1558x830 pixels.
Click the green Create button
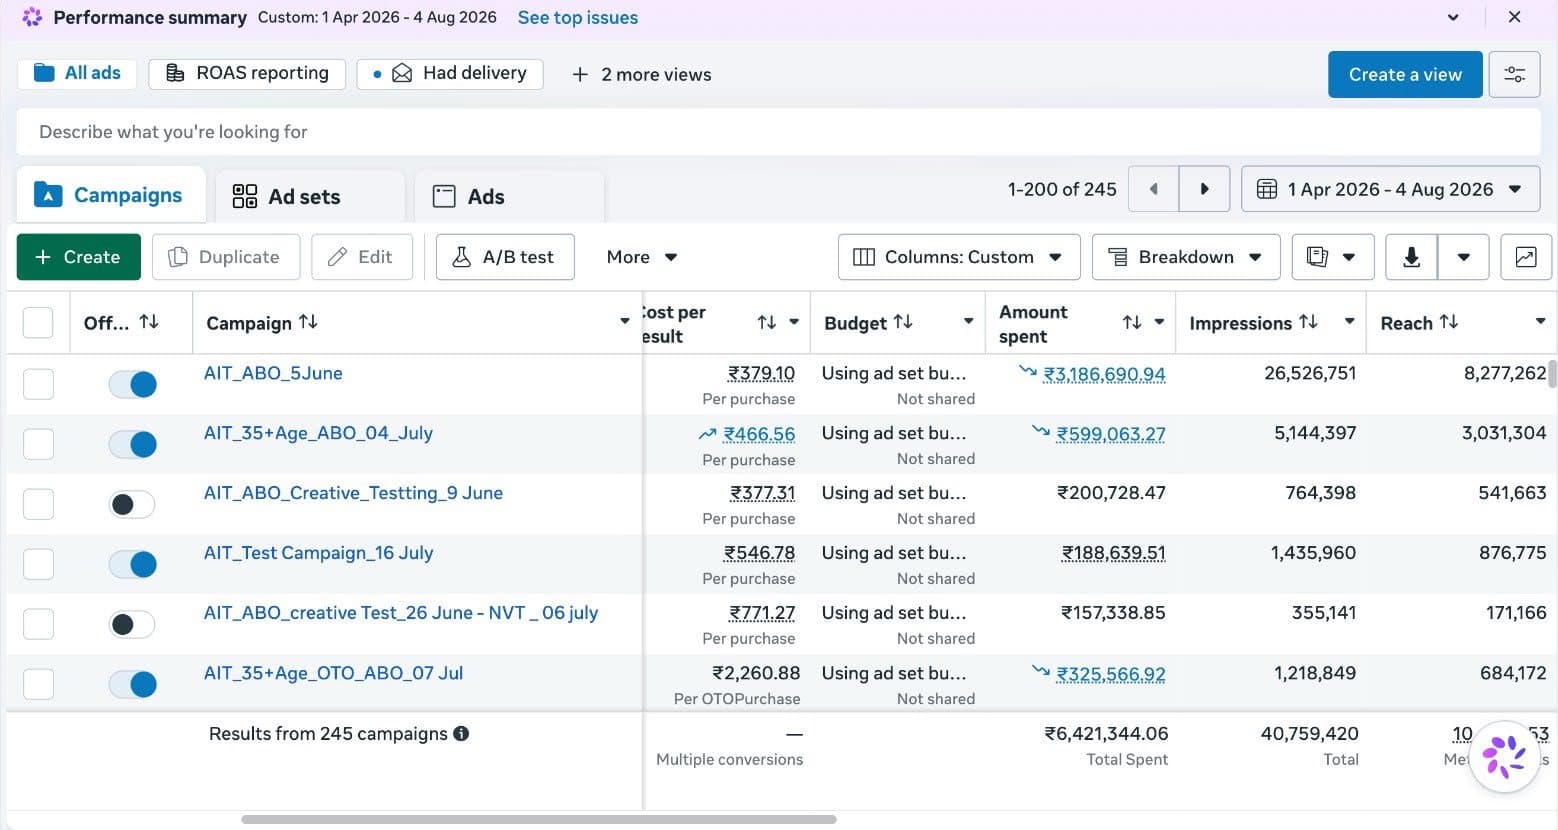(x=78, y=257)
